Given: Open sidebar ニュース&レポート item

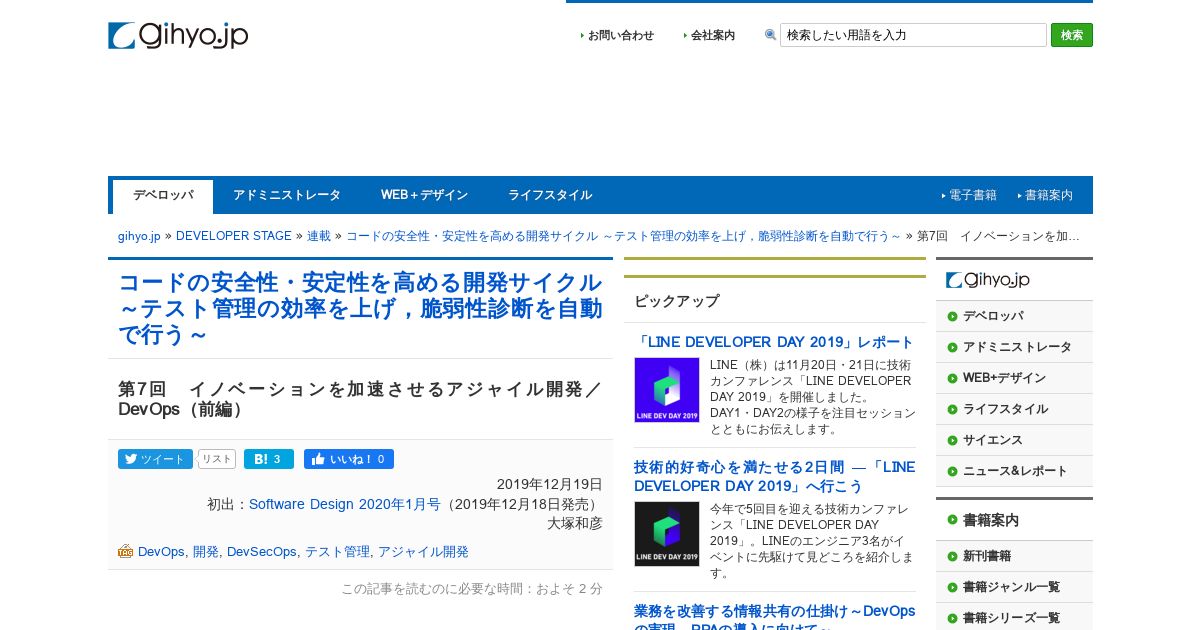Looking at the screenshot, I should (x=1014, y=471).
